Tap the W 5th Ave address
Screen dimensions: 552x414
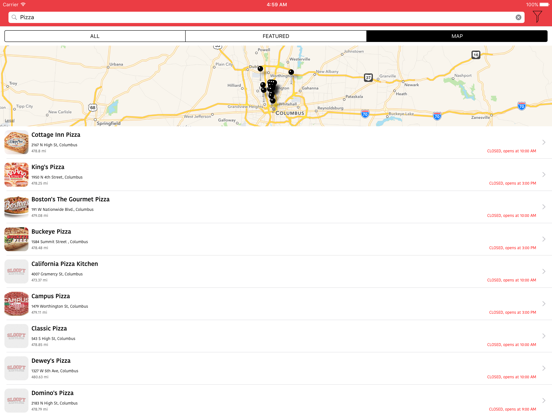tap(55, 371)
